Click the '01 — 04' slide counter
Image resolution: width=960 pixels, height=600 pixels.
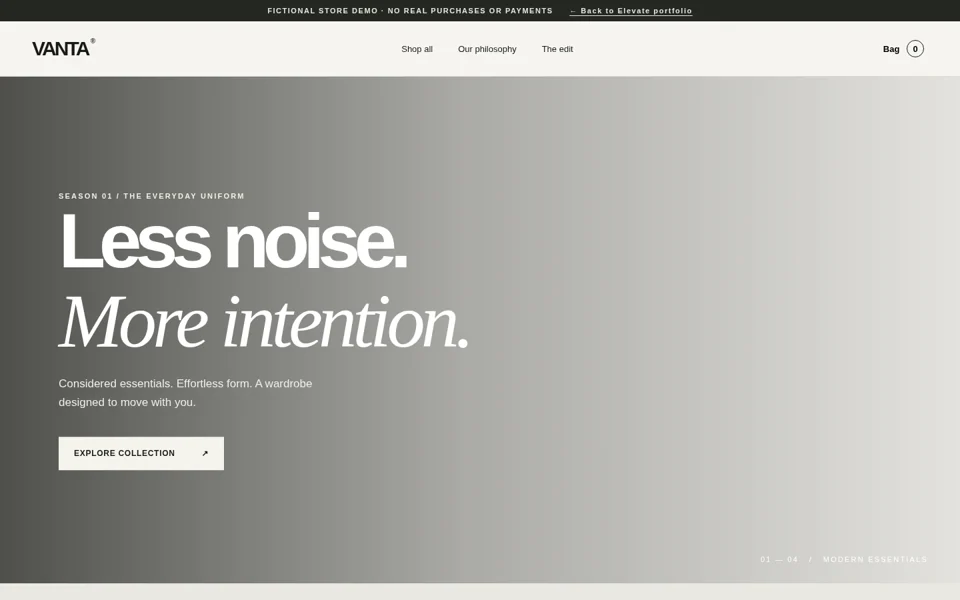pos(779,560)
